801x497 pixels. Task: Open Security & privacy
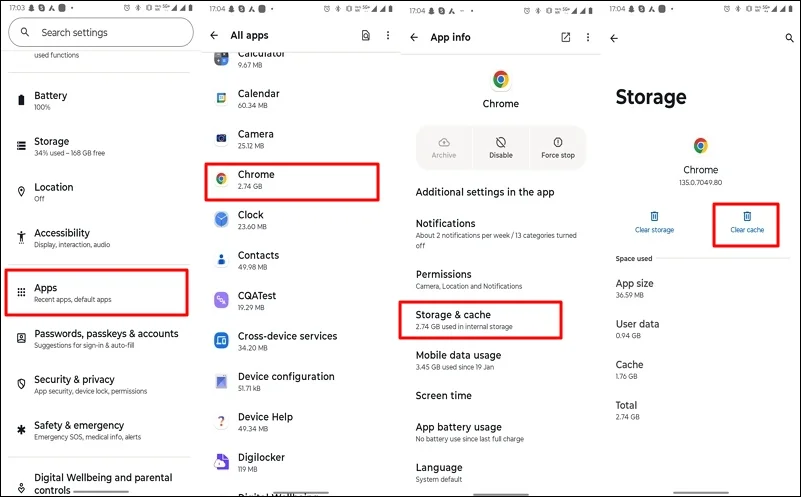[x=100, y=384]
